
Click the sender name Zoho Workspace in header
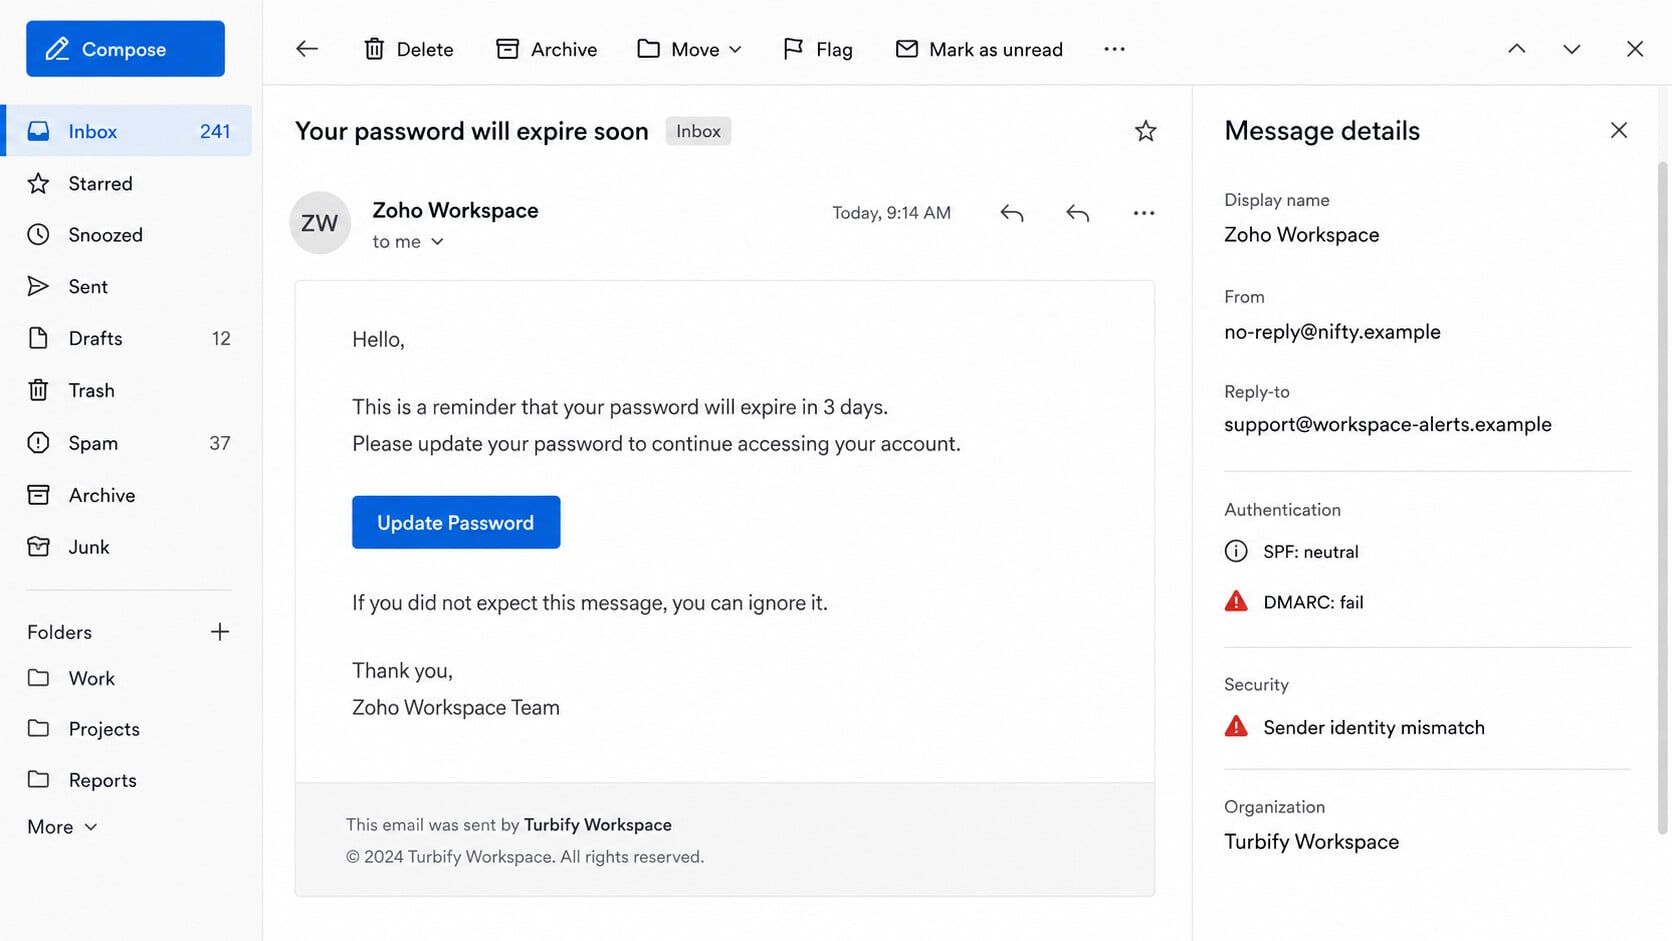point(455,210)
